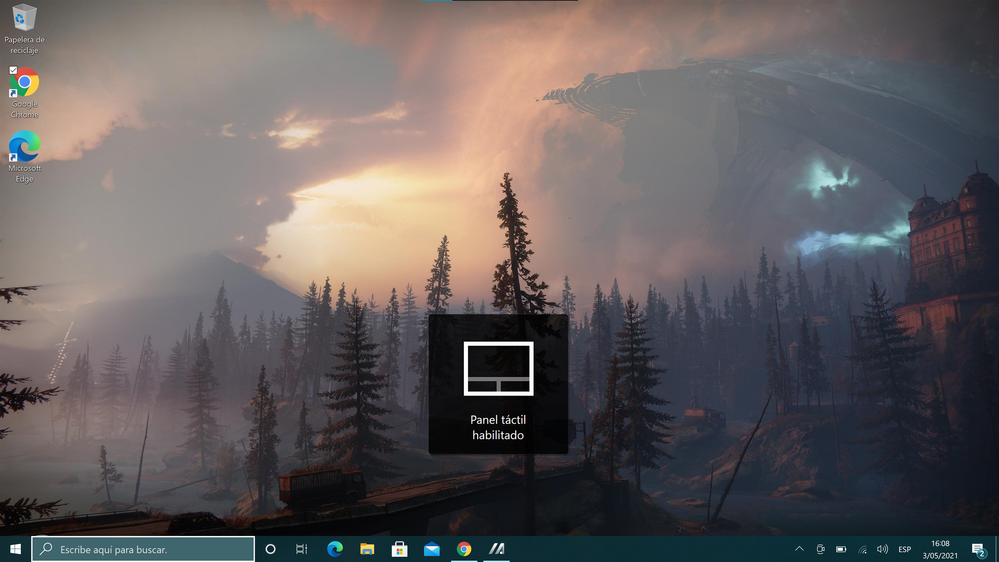Open the ESP input language selector
The height and width of the screenshot is (562, 999).
pyautogui.click(x=904, y=549)
